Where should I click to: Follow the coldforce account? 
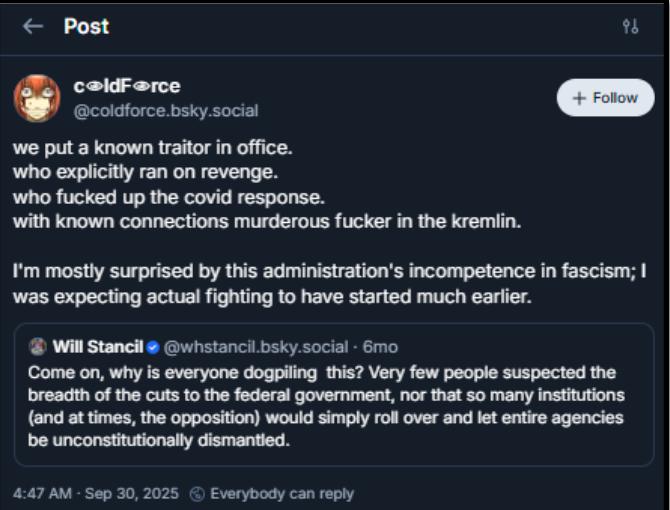click(605, 98)
